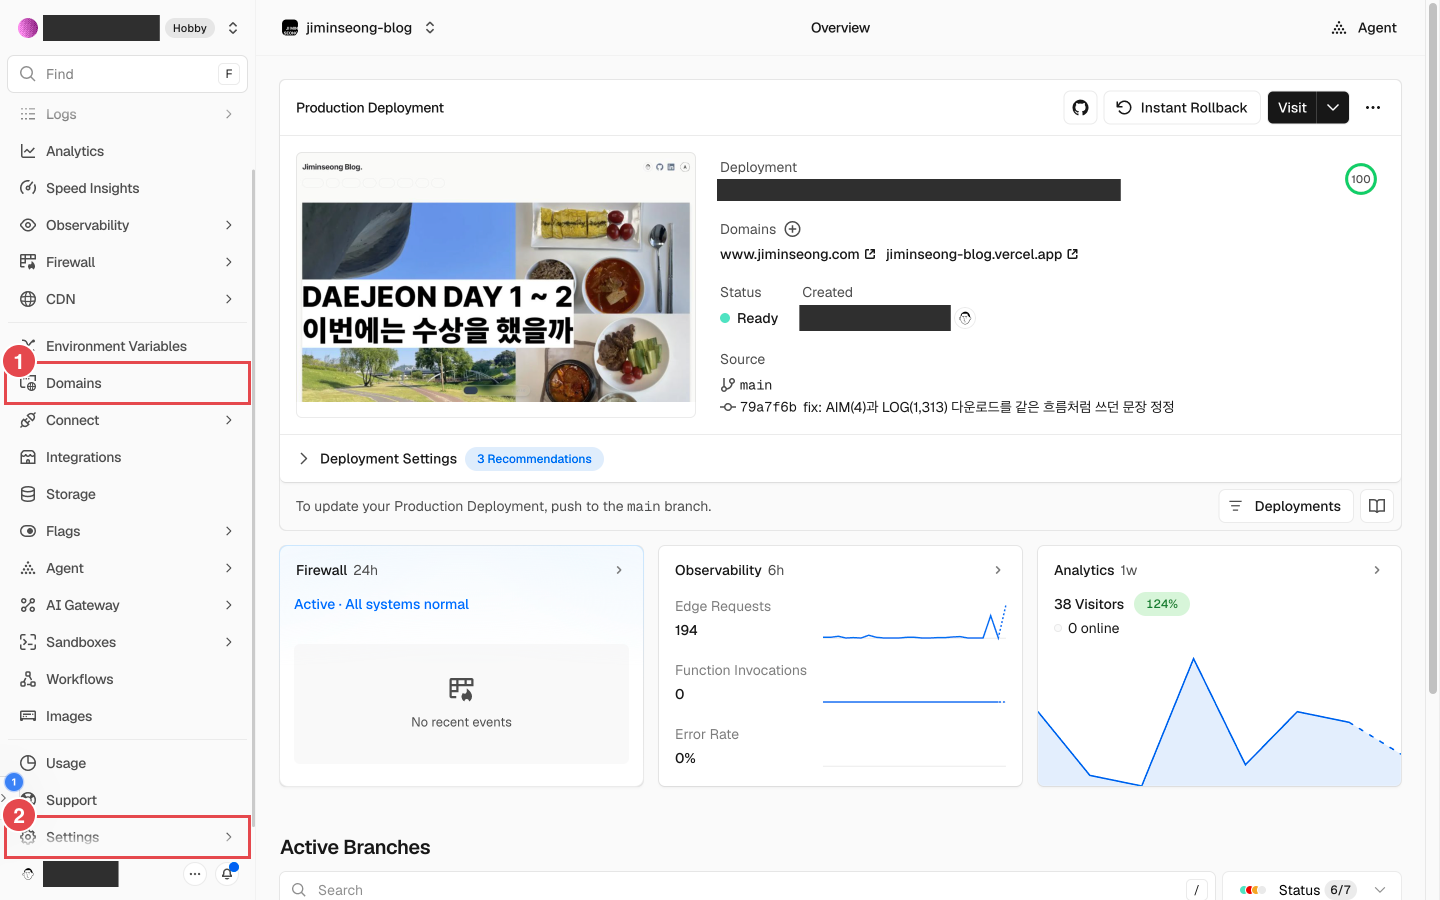Click the commit 79a7f6b hash

[768, 407]
